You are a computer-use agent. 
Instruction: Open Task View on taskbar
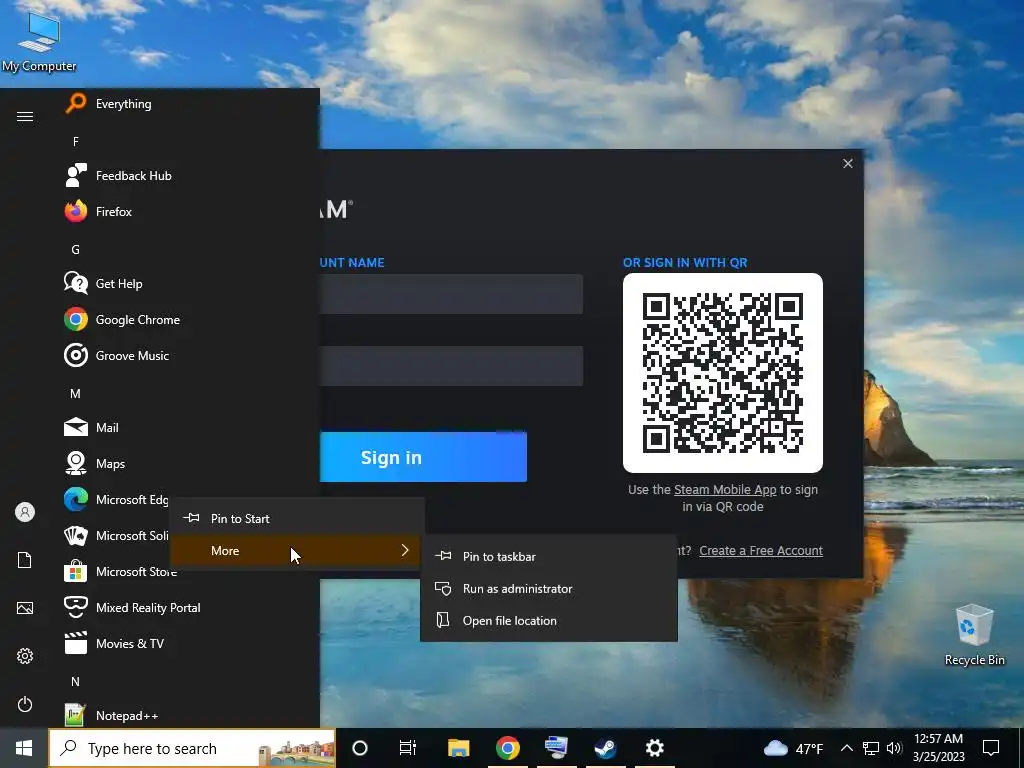(x=408, y=748)
